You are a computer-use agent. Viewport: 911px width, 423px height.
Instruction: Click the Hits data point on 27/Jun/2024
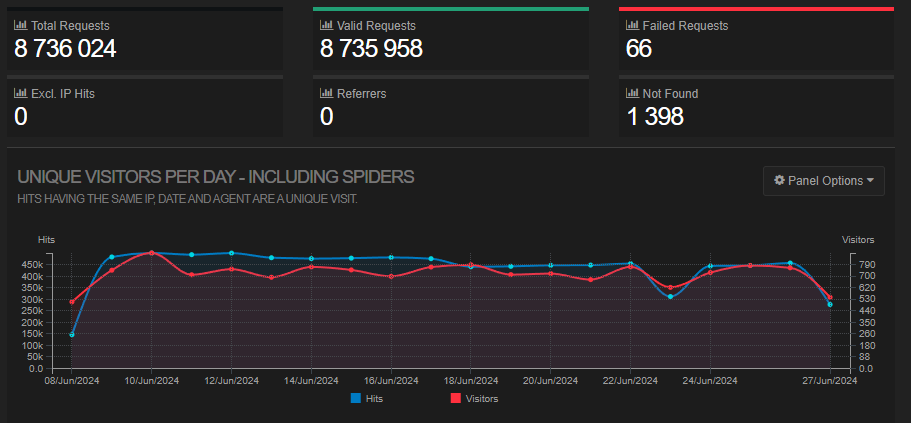point(830,304)
